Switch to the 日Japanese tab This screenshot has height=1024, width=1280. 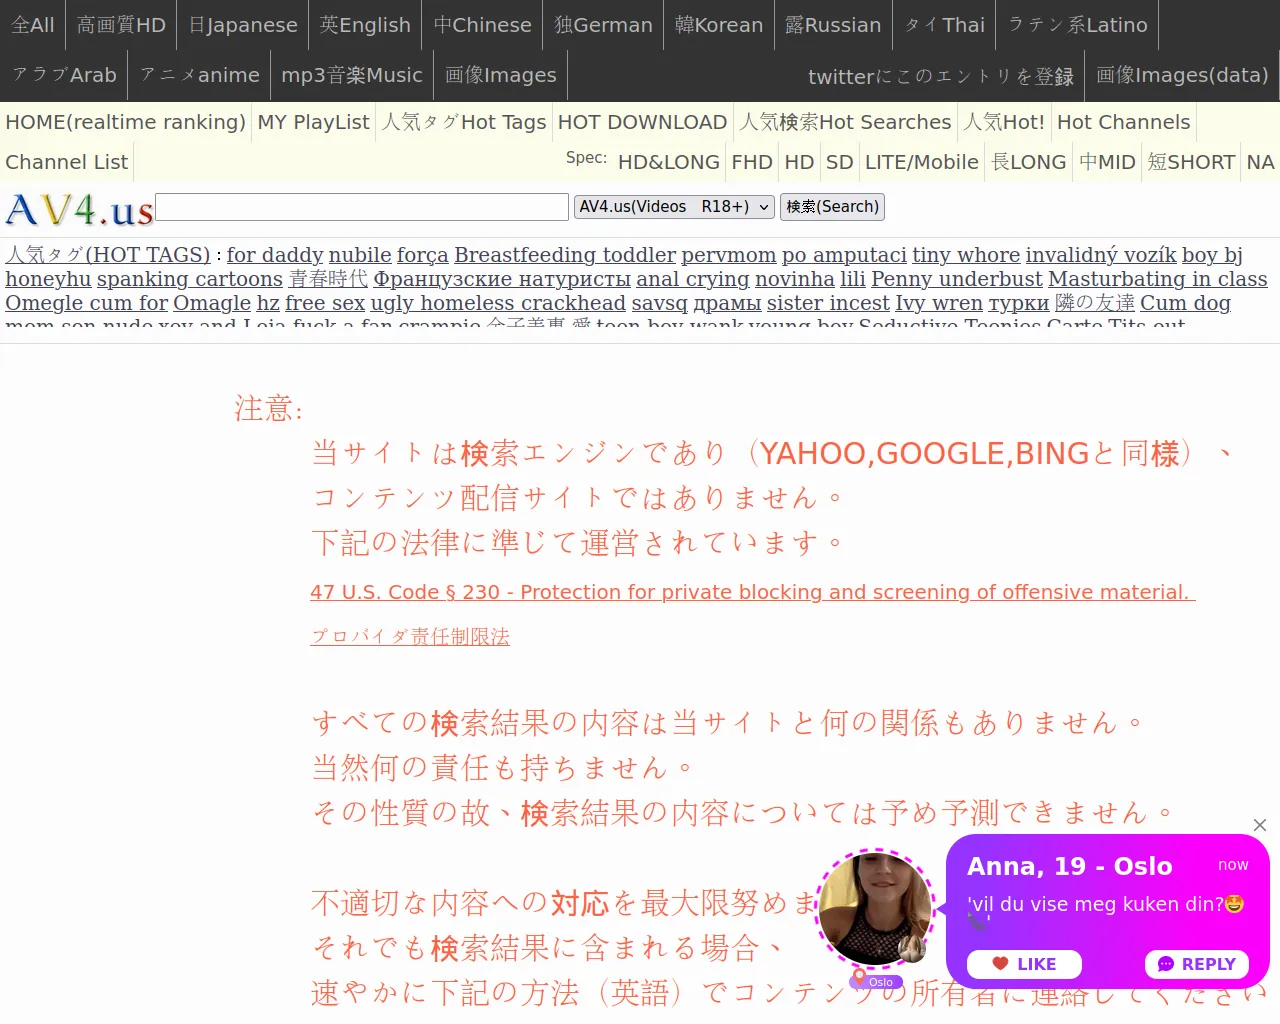[x=243, y=25]
